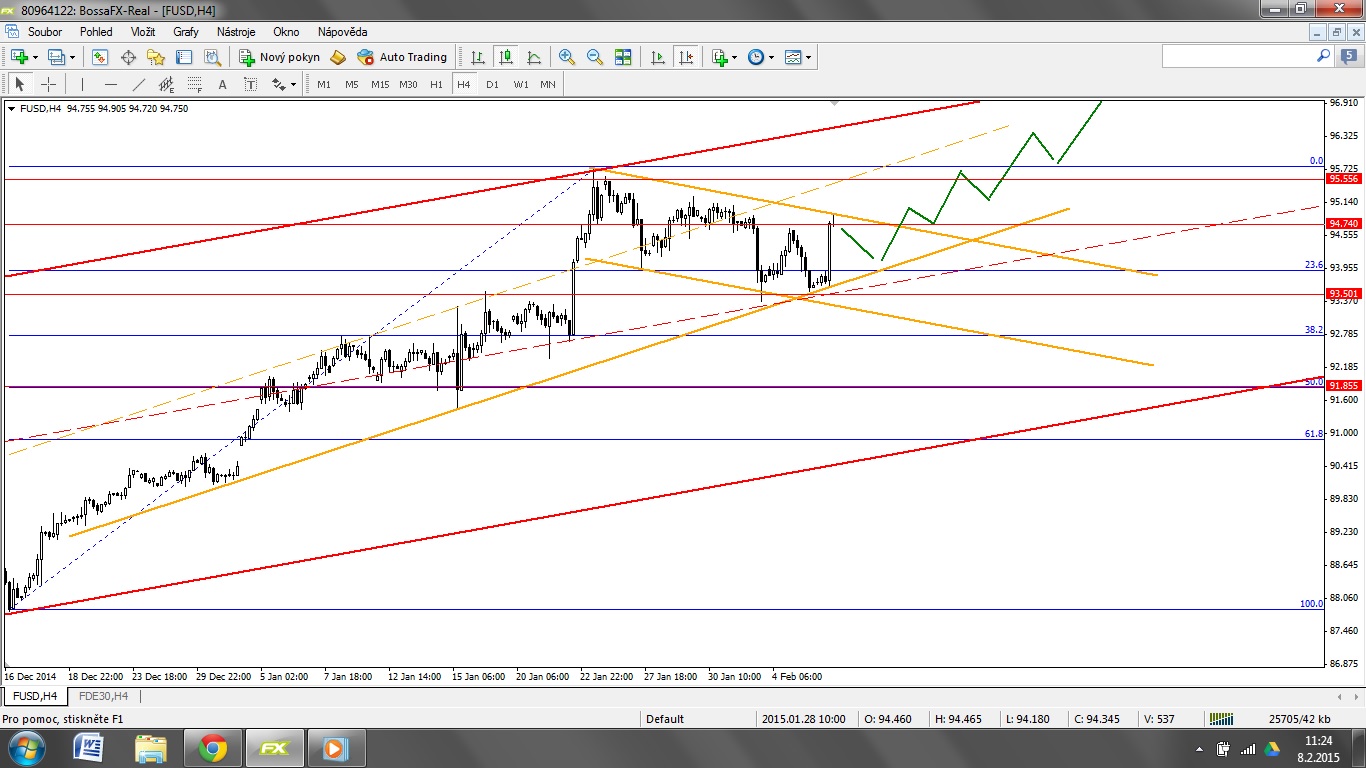Select the cursor arrow tool
This screenshot has height=768, width=1366.
tap(19, 84)
